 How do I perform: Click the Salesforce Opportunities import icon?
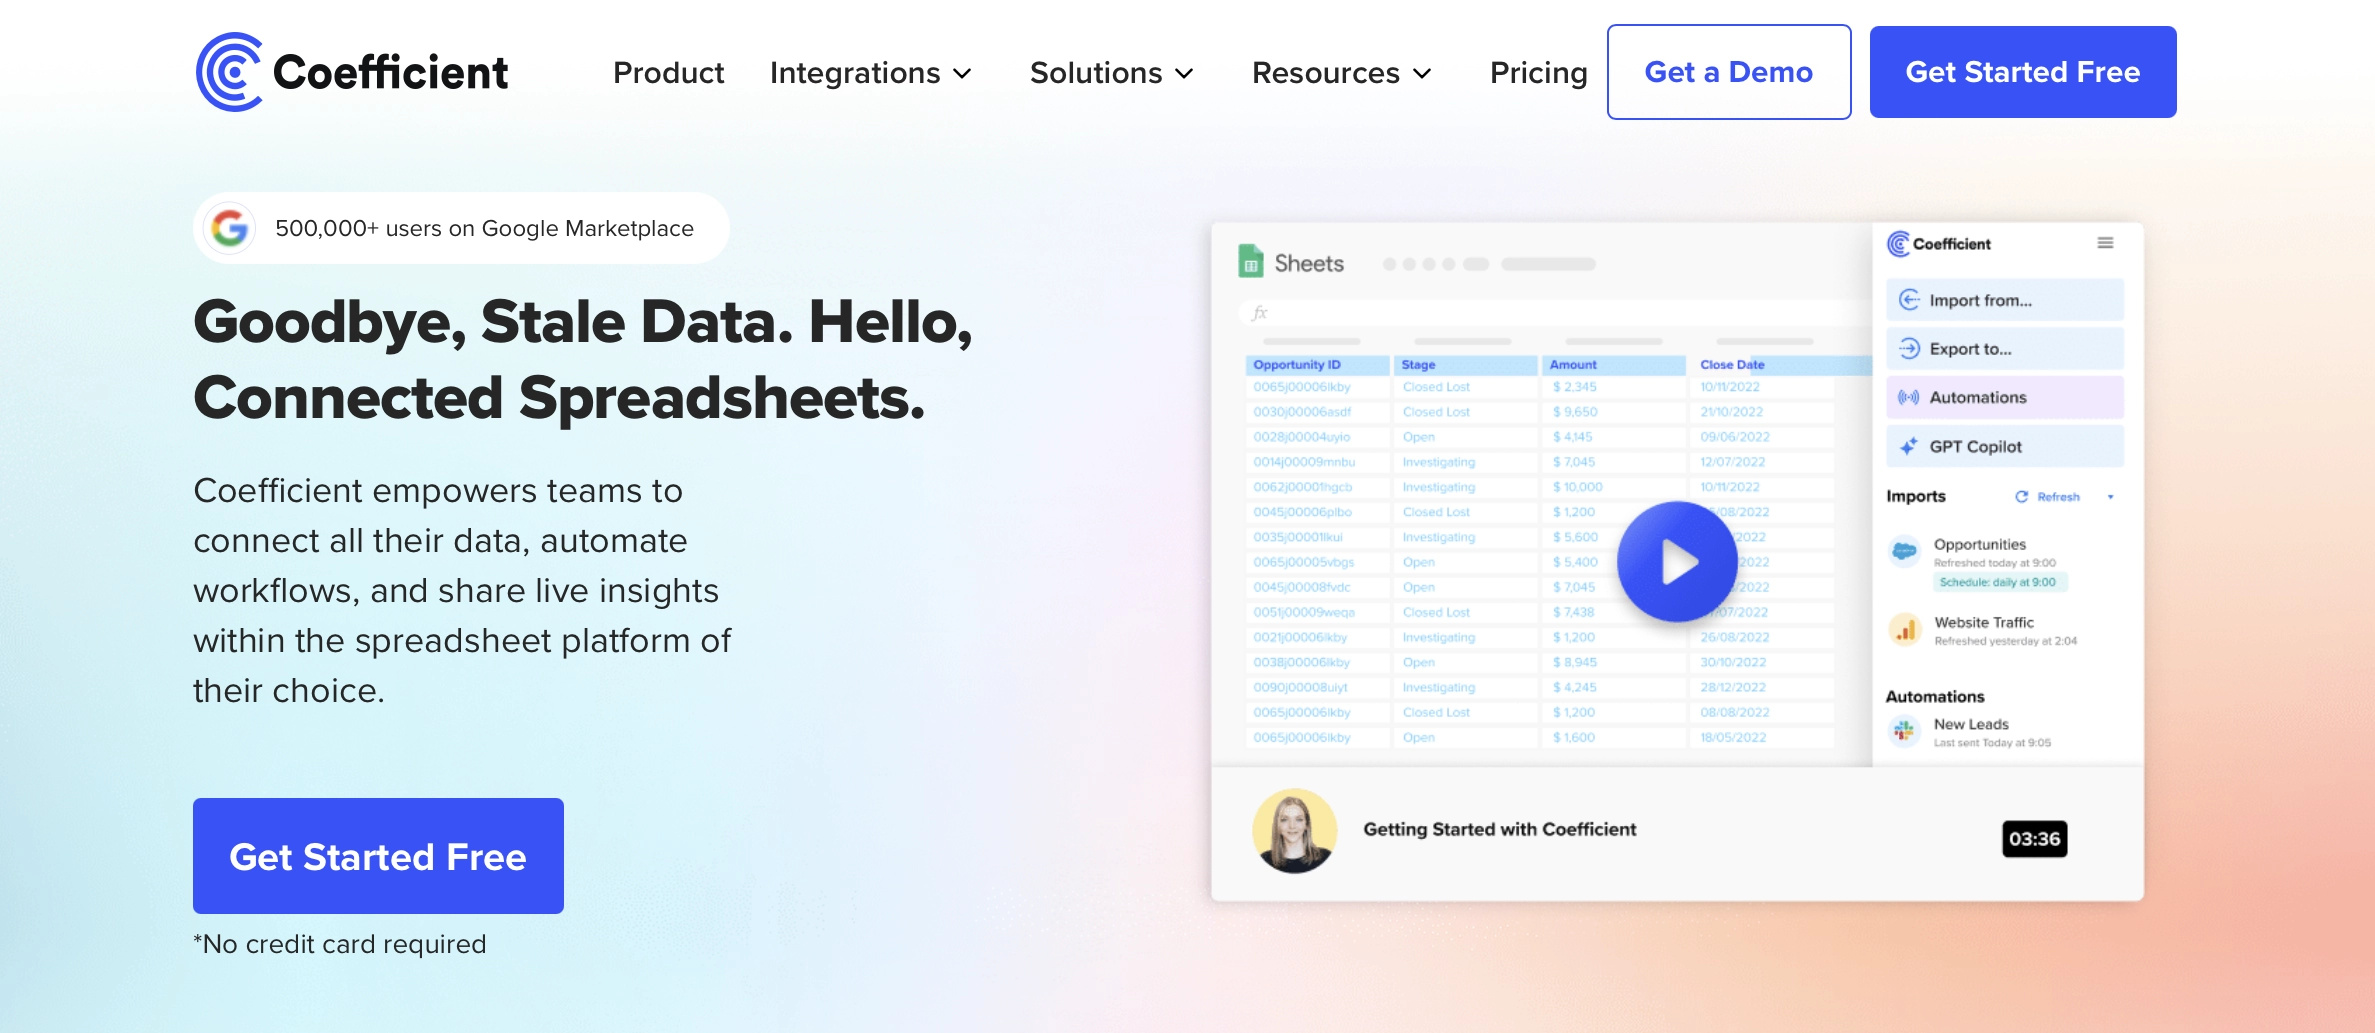pyautogui.click(x=1905, y=551)
